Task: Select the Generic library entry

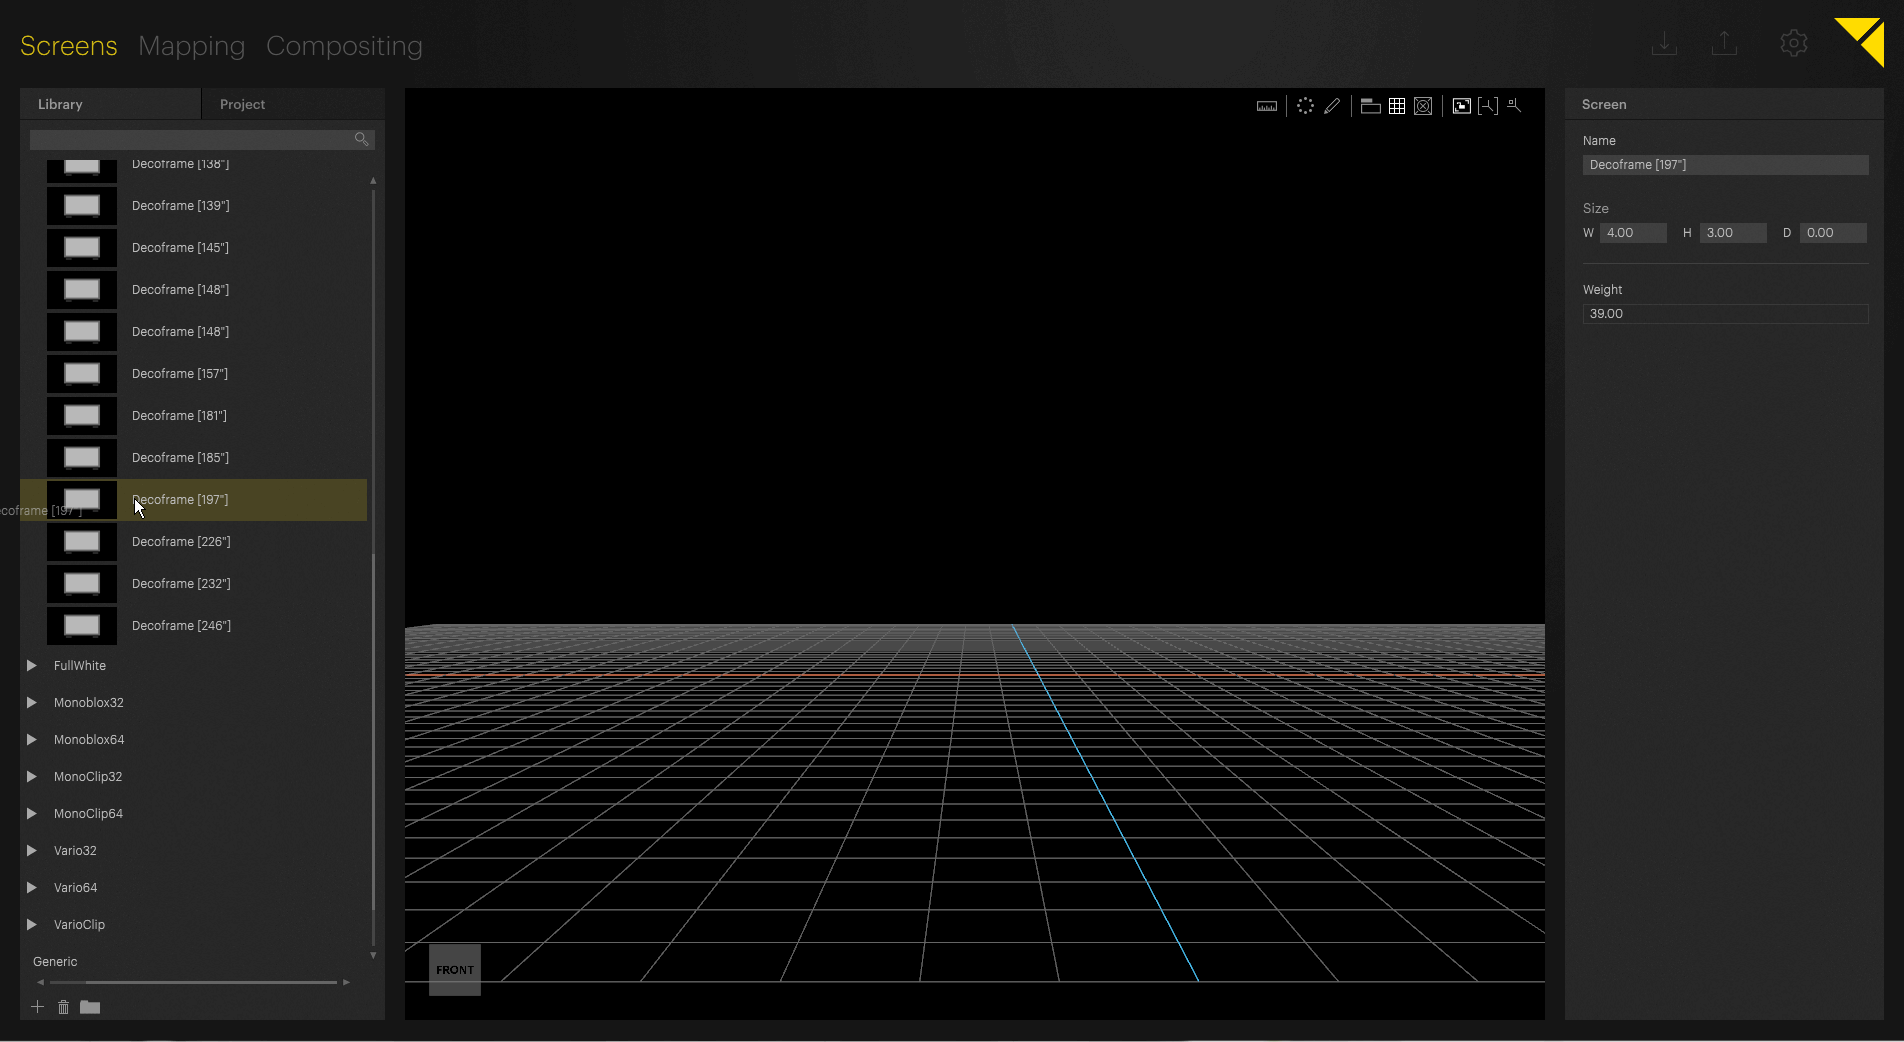Action: [x=55, y=962]
